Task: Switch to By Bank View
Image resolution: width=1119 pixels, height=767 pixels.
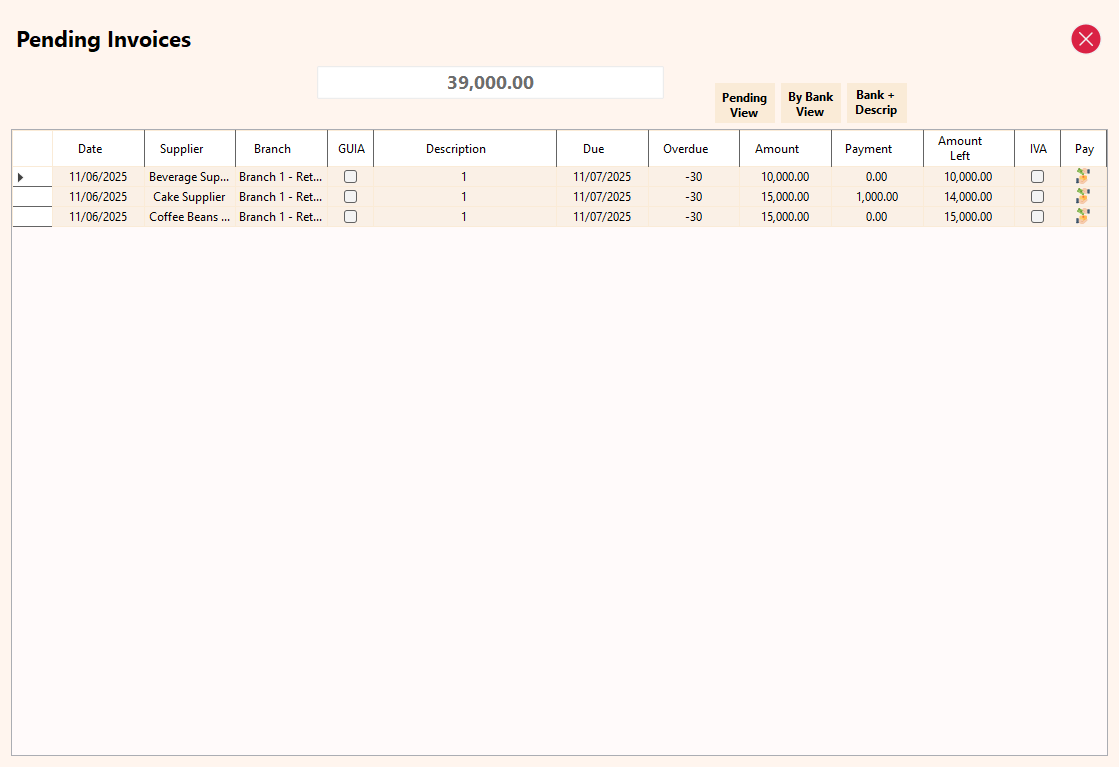Action: (811, 104)
